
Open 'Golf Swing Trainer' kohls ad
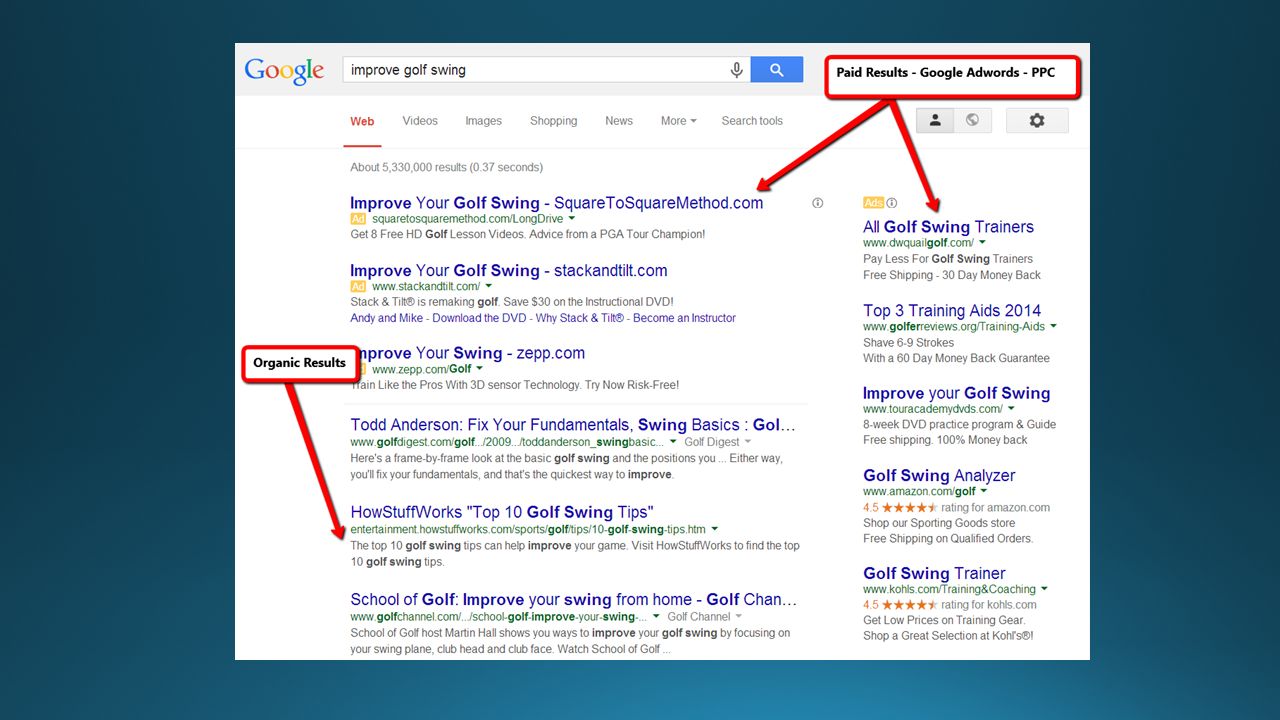pyautogui.click(x=934, y=573)
